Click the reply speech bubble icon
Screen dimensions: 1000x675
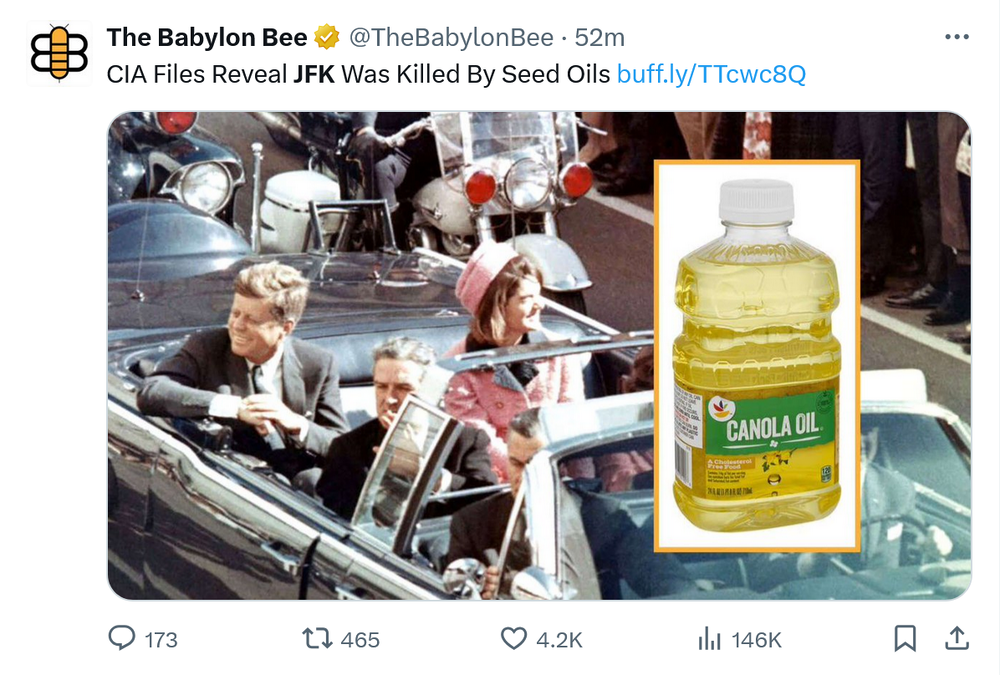pos(122,638)
